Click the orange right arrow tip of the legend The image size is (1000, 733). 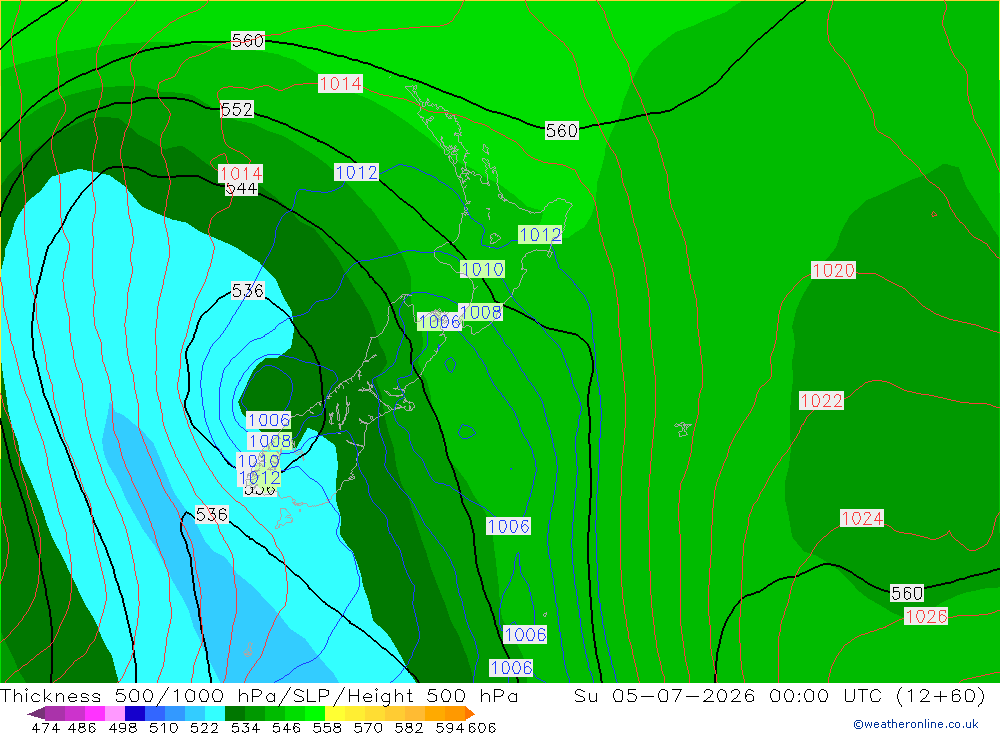pos(470,713)
